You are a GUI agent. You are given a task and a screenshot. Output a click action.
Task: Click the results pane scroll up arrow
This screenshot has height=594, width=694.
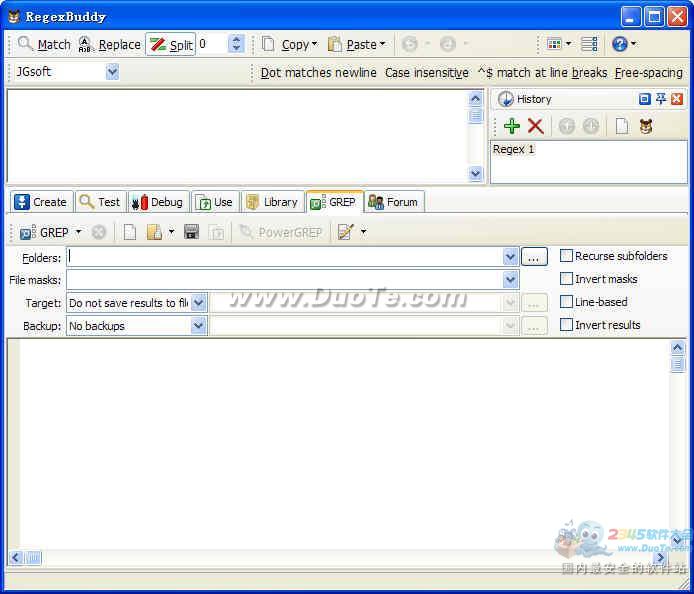pos(678,347)
